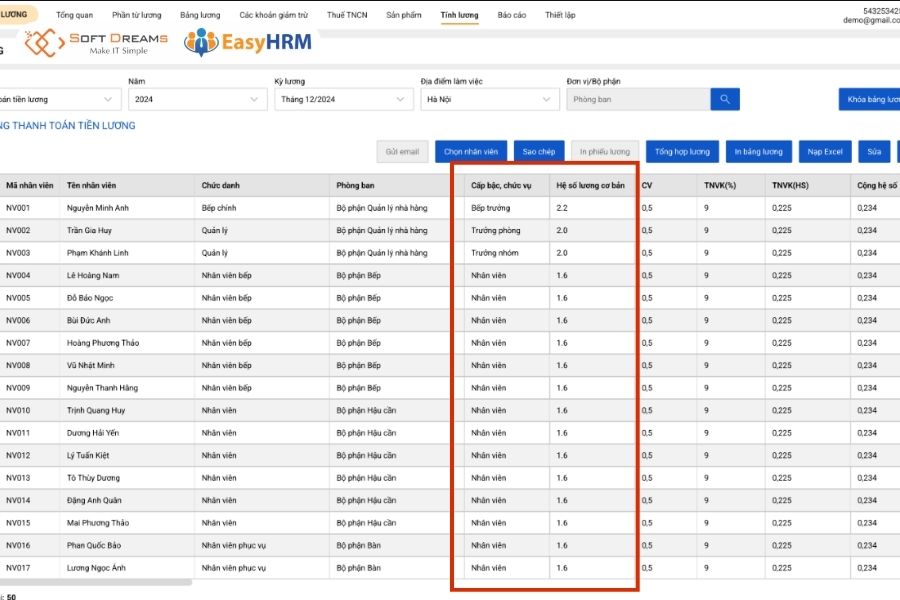Select Các khoản giảm trừ menu
Image resolution: width=900 pixels, height=600 pixels.
(x=274, y=15)
